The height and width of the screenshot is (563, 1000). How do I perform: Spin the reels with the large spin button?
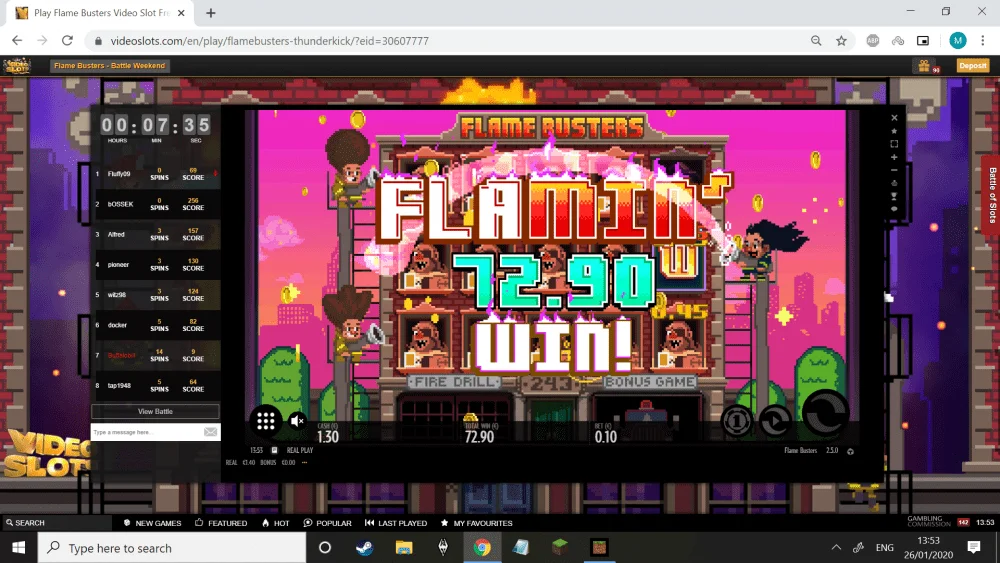(x=825, y=413)
